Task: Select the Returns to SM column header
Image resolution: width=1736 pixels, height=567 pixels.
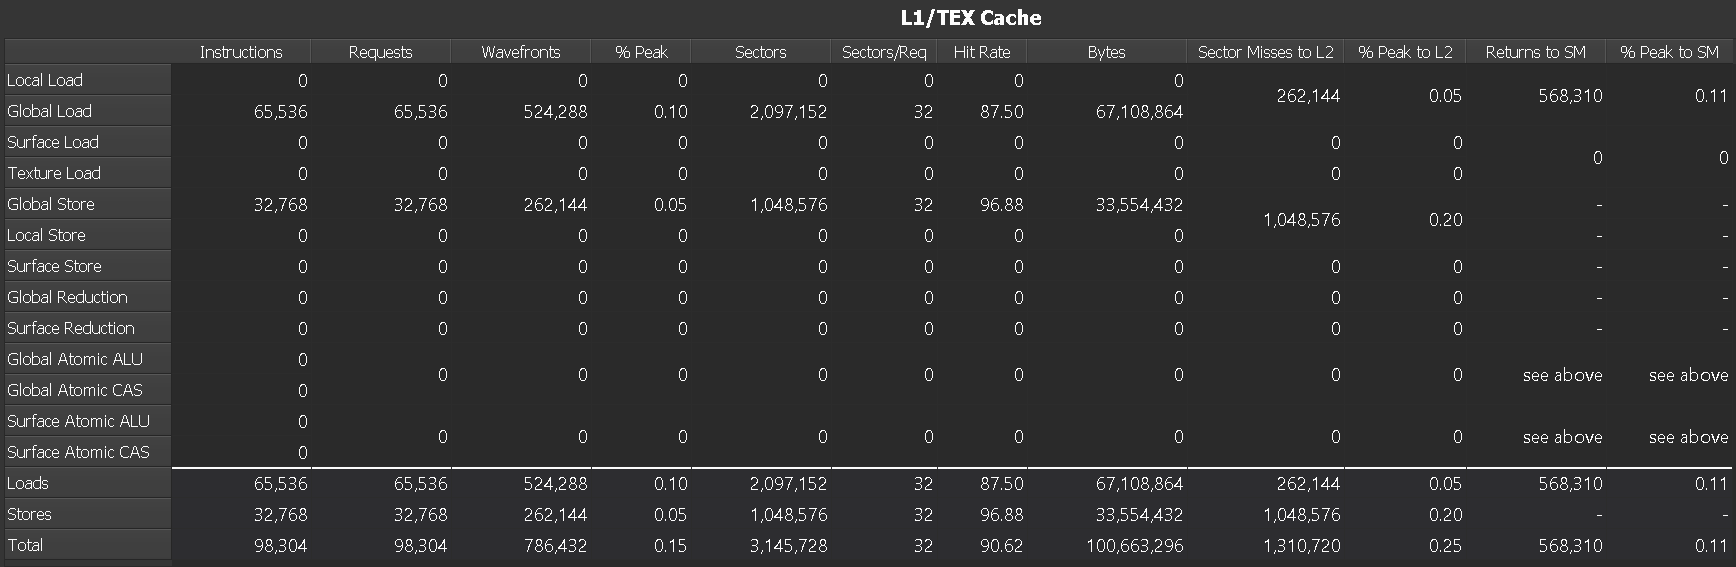Action: point(1535,52)
